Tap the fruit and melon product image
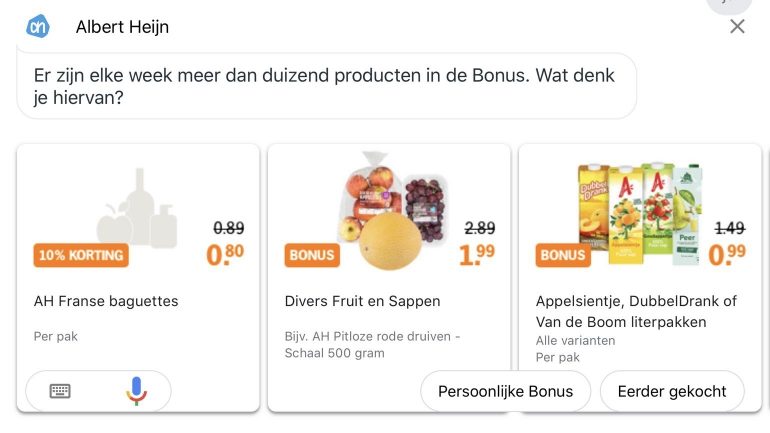This screenshot has width=770, height=433. [392, 210]
